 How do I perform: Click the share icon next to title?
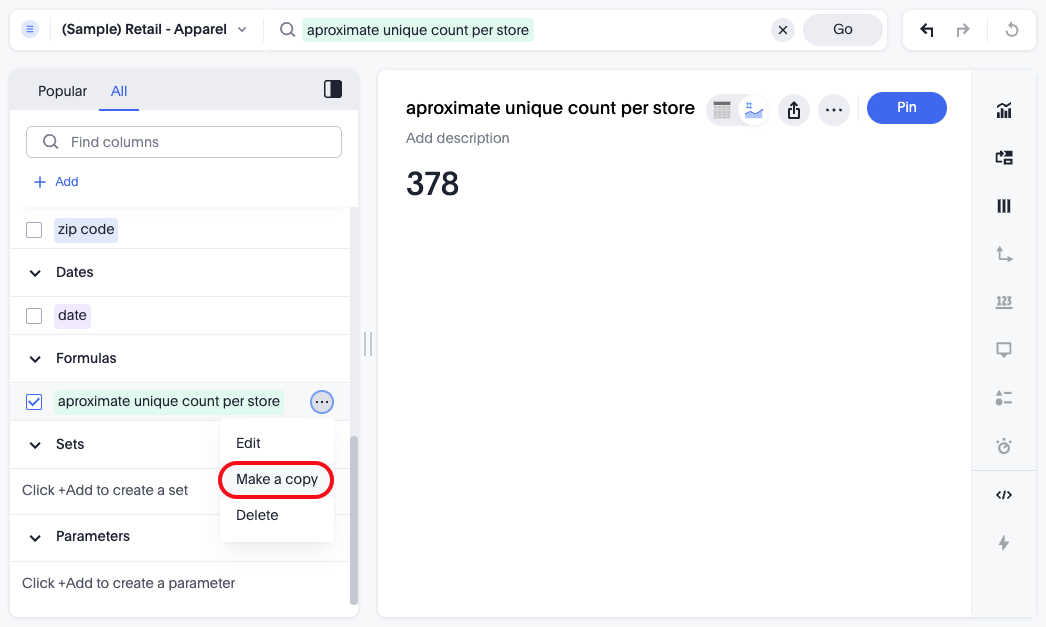coord(794,110)
